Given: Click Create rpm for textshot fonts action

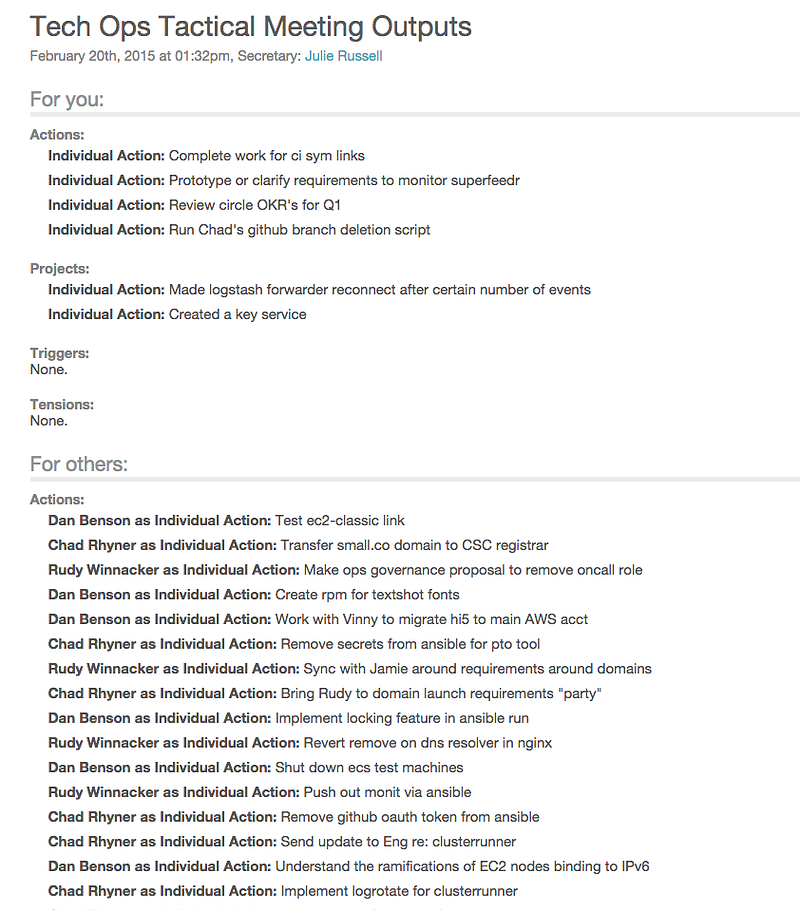Looking at the screenshot, I should (254, 595).
